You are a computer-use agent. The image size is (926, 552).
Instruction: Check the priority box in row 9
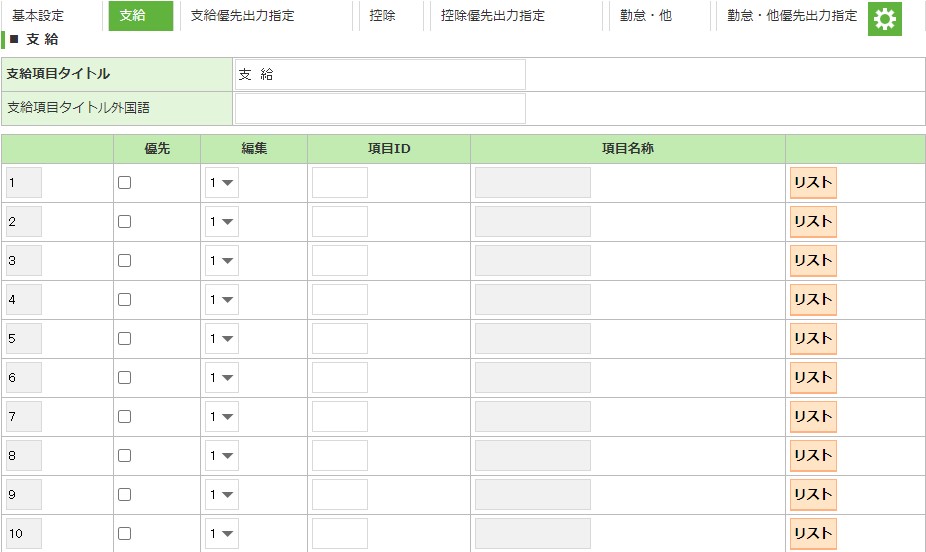pyautogui.click(x=124, y=495)
